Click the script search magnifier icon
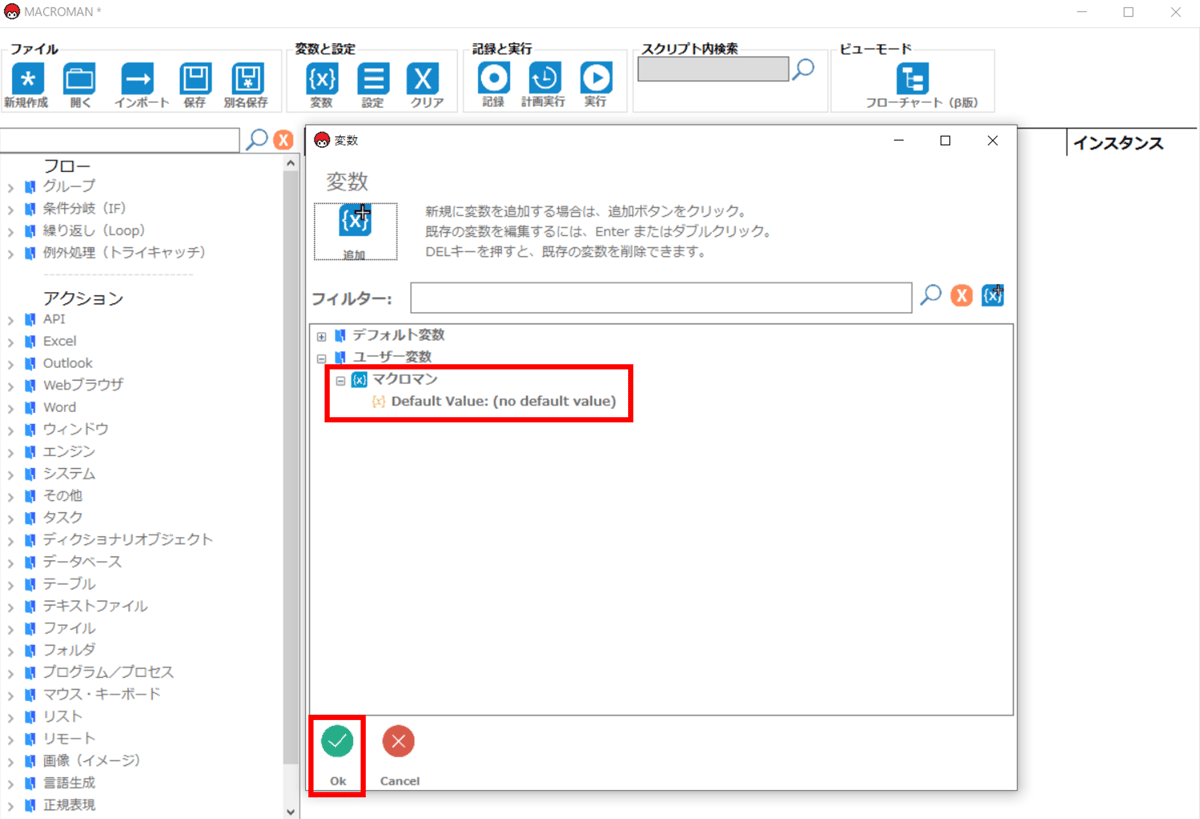This screenshot has height=819, width=1200. (x=803, y=69)
